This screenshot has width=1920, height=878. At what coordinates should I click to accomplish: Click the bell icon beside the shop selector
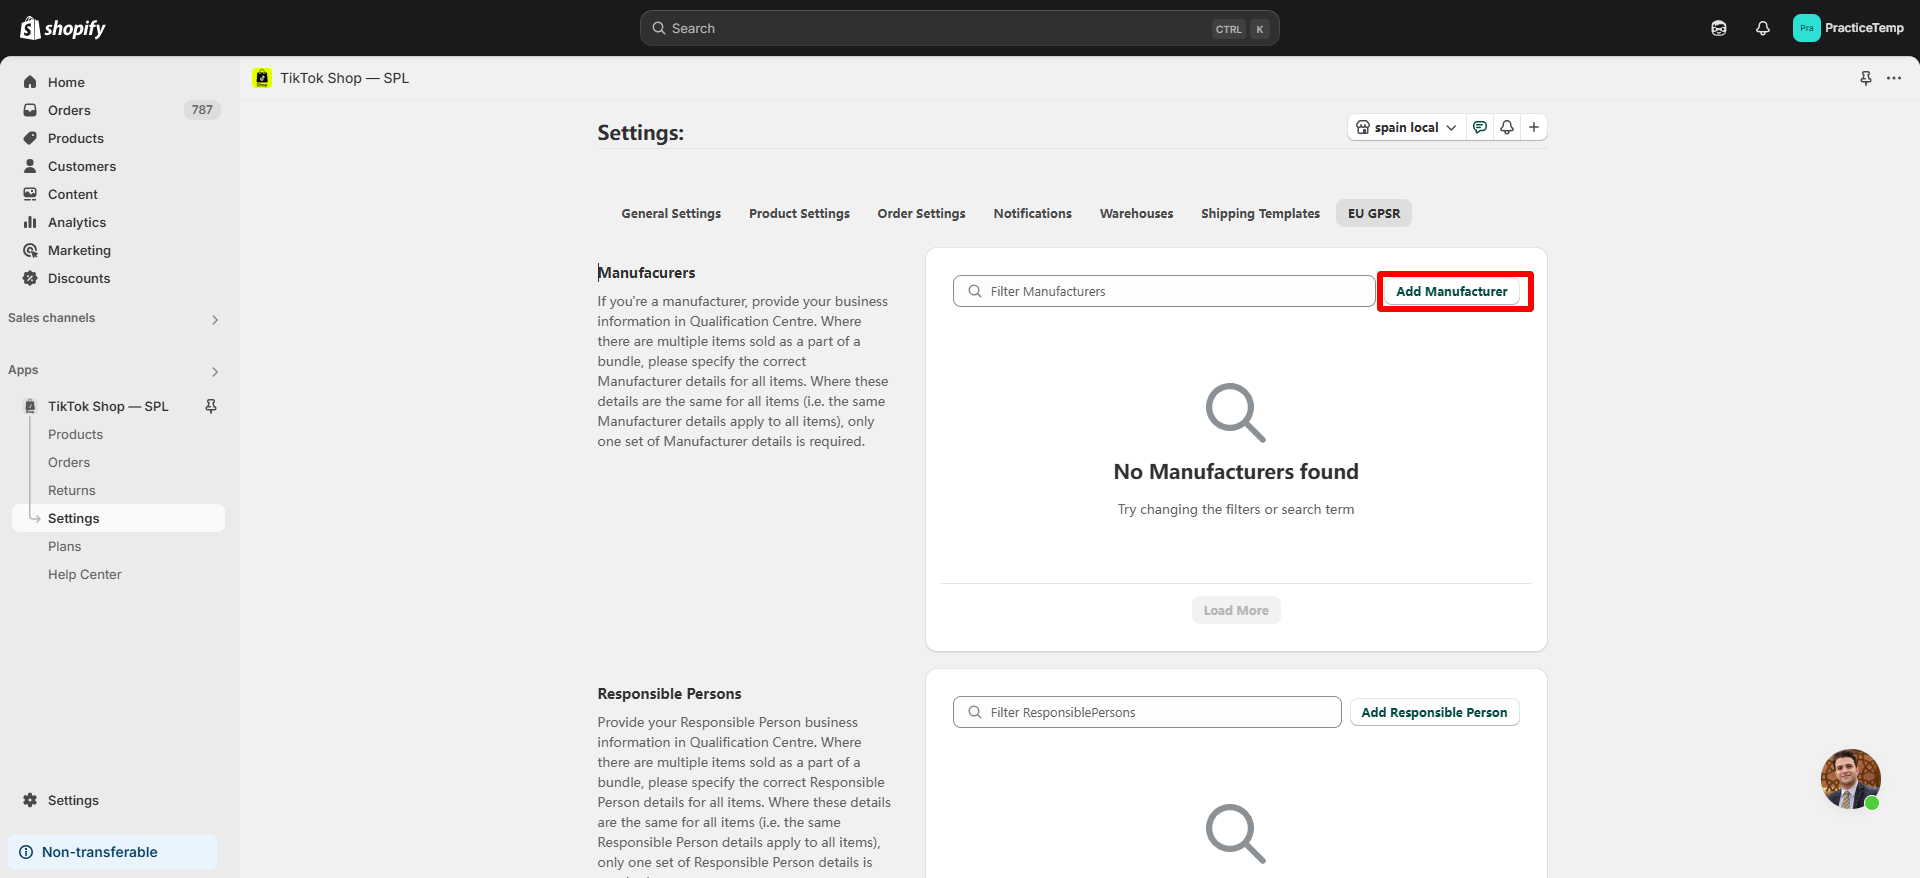1507,127
